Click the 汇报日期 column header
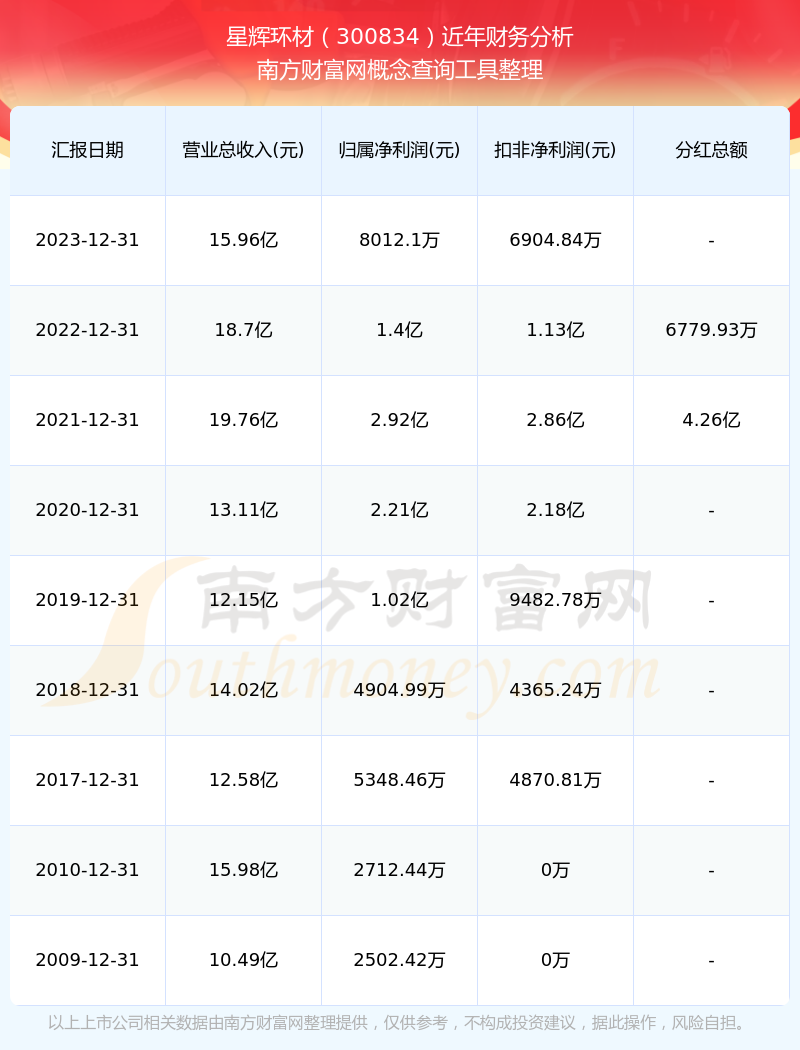Image resolution: width=800 pixels, height=1050 pixels. [88, 150]
